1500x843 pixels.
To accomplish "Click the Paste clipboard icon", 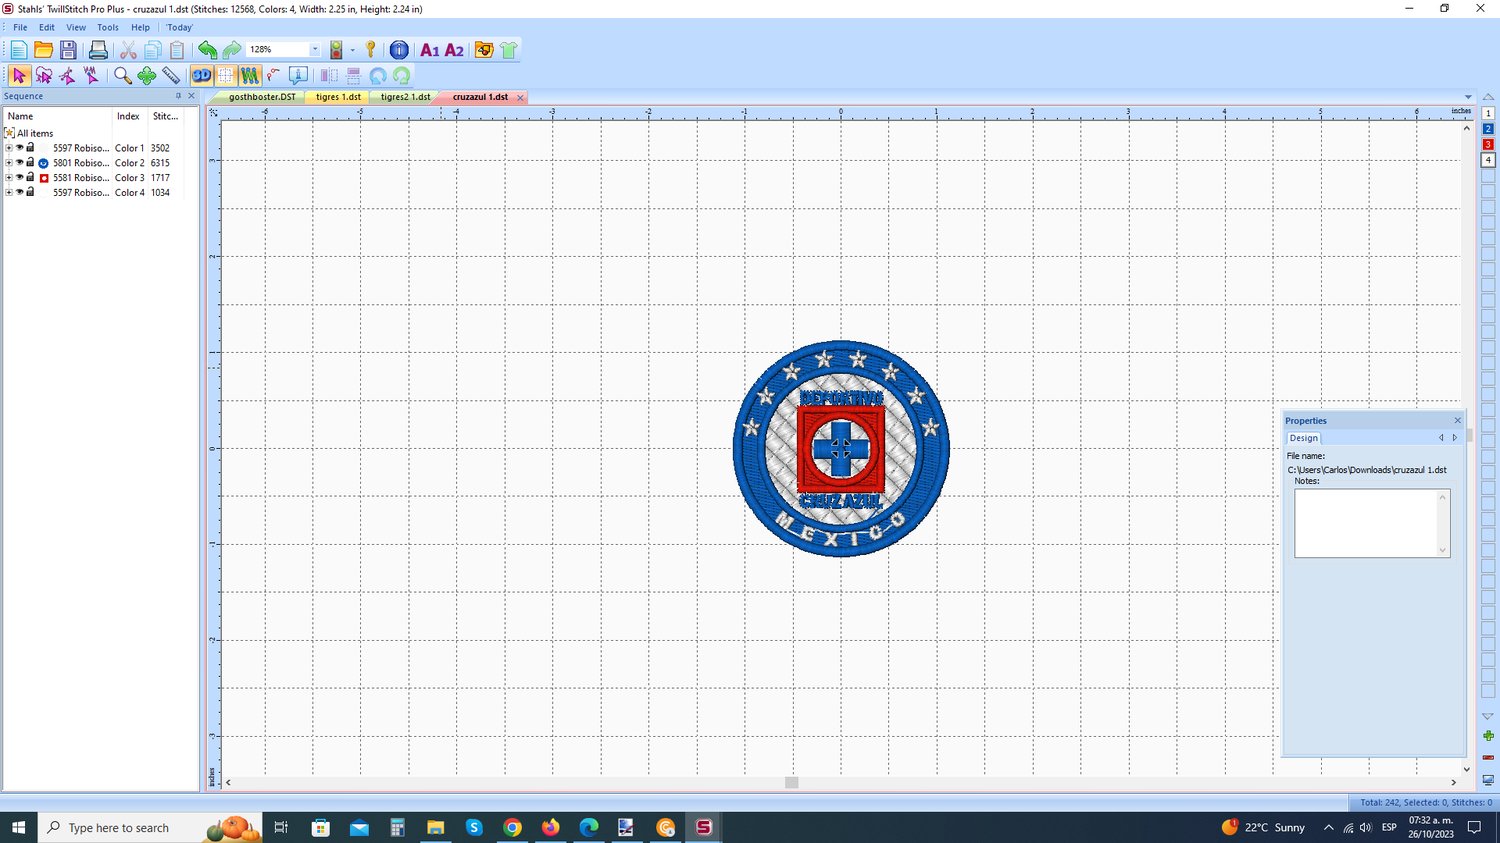I will [x=177, y=50].
